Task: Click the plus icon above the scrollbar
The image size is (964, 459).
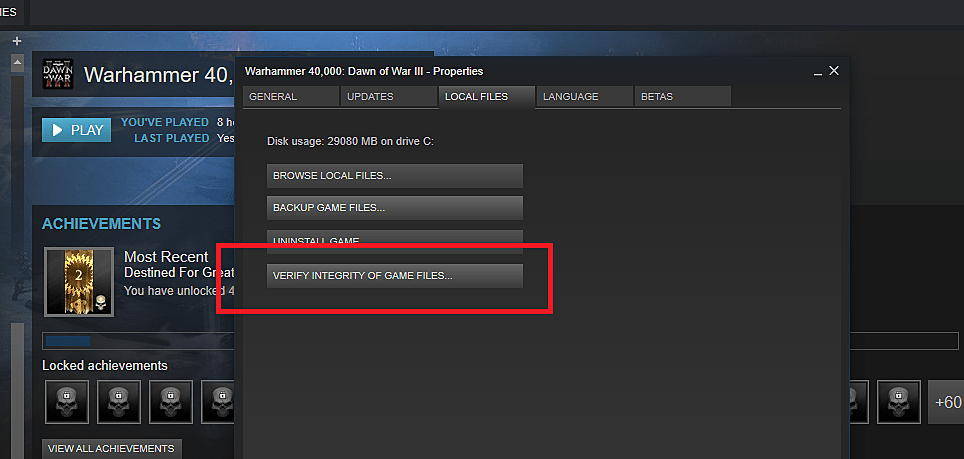Action: click(17, 41)
